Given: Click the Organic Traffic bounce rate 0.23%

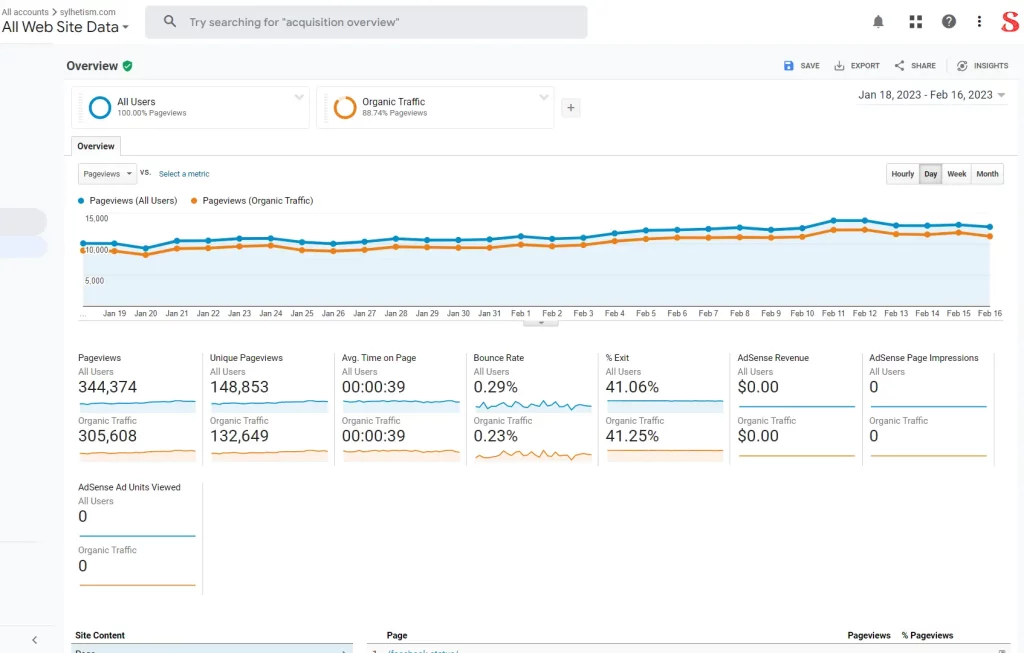Looking at the screenshot, I should point(496,436).
